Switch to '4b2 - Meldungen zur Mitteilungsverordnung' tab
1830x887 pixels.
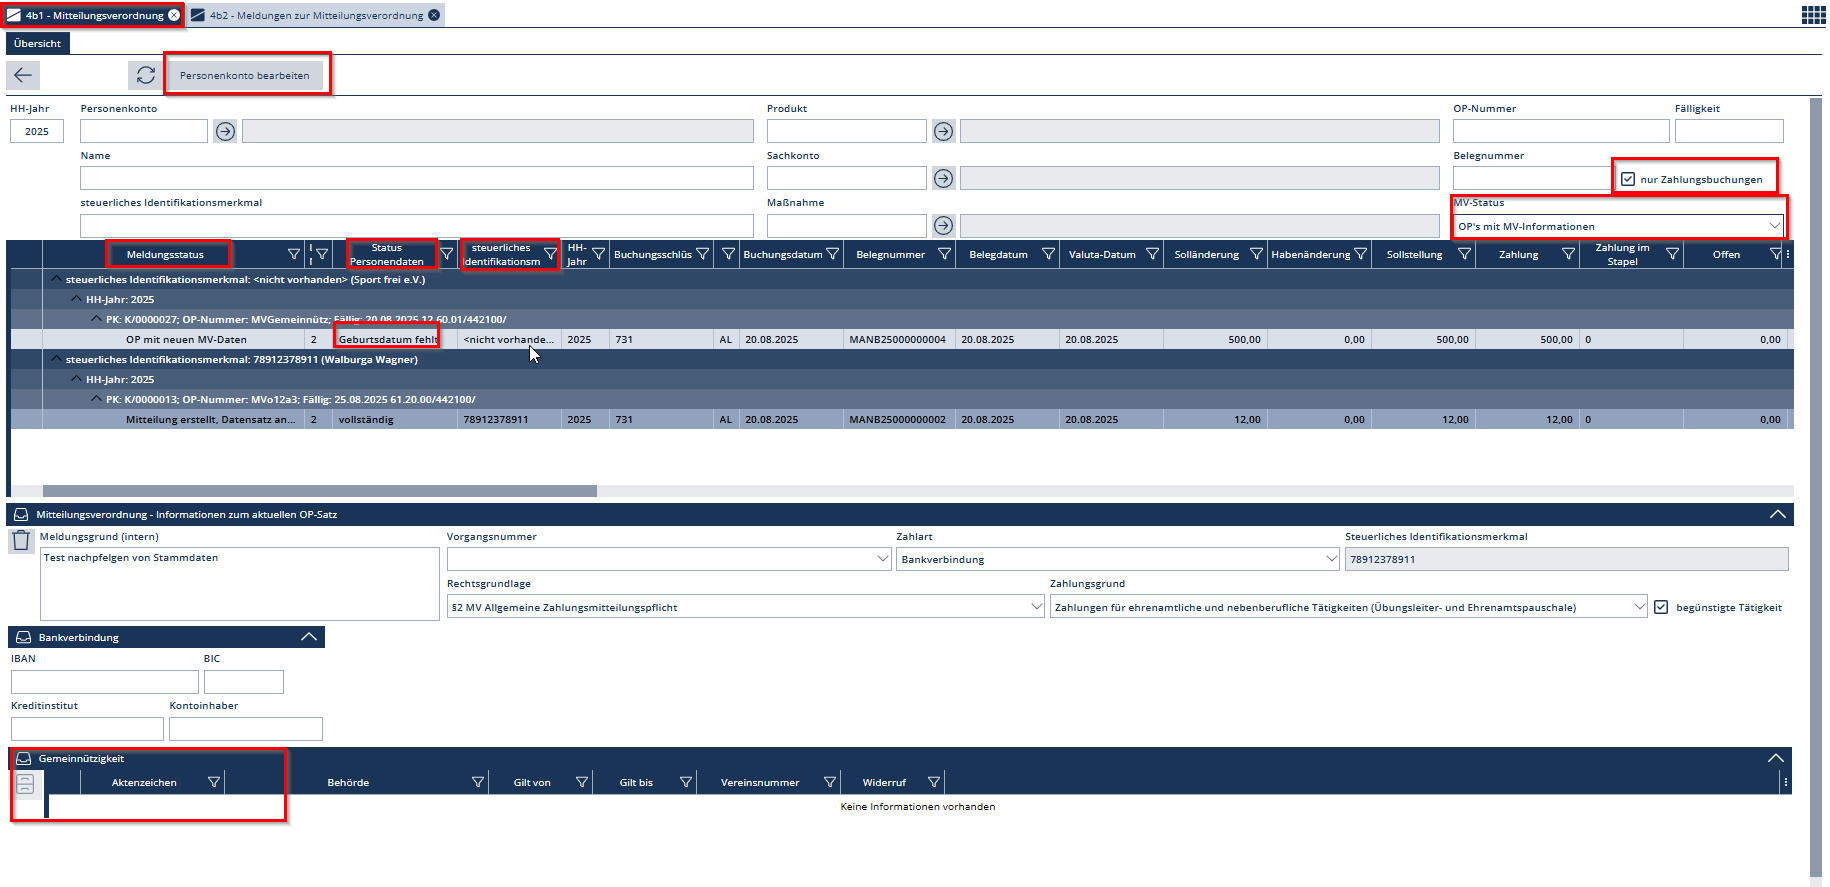[x=316, y=15]
